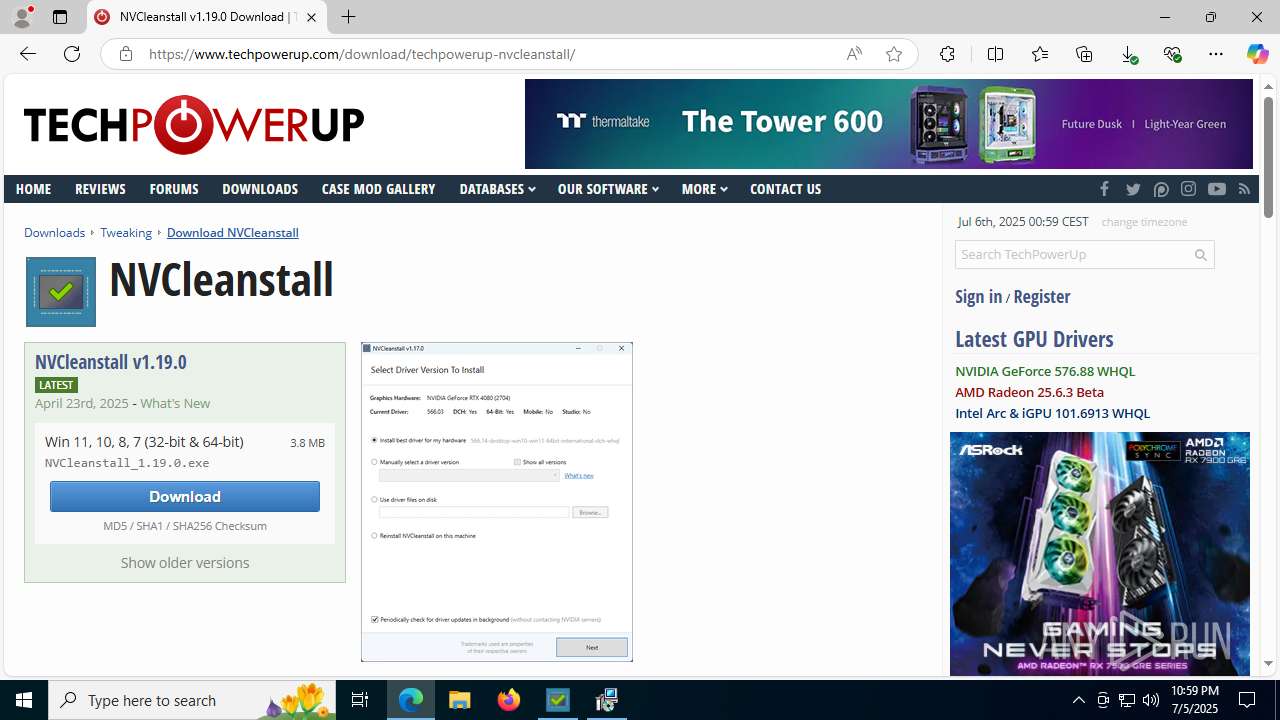Add page to favorites star icon
This screenshot has width=1280, height=720.
point(894,54)
